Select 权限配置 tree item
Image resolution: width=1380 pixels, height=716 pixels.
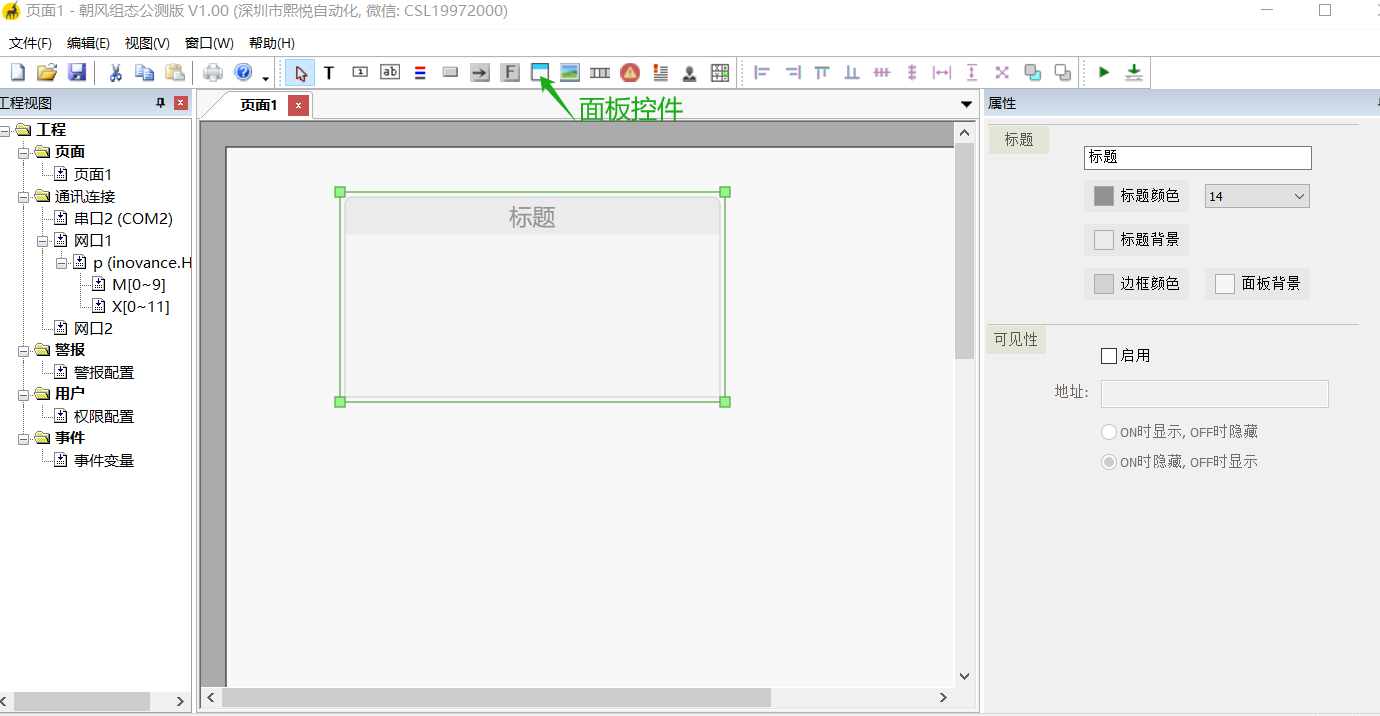click(104, 416)
